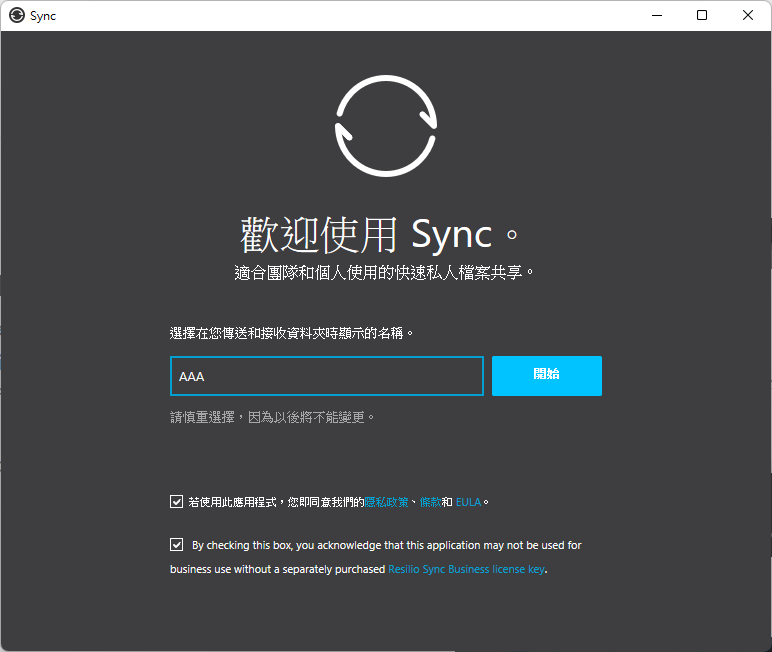Screen dimensions: 772x652
Task: Click the 歡迎使用 Sync heading text
Action: (379, 235)
